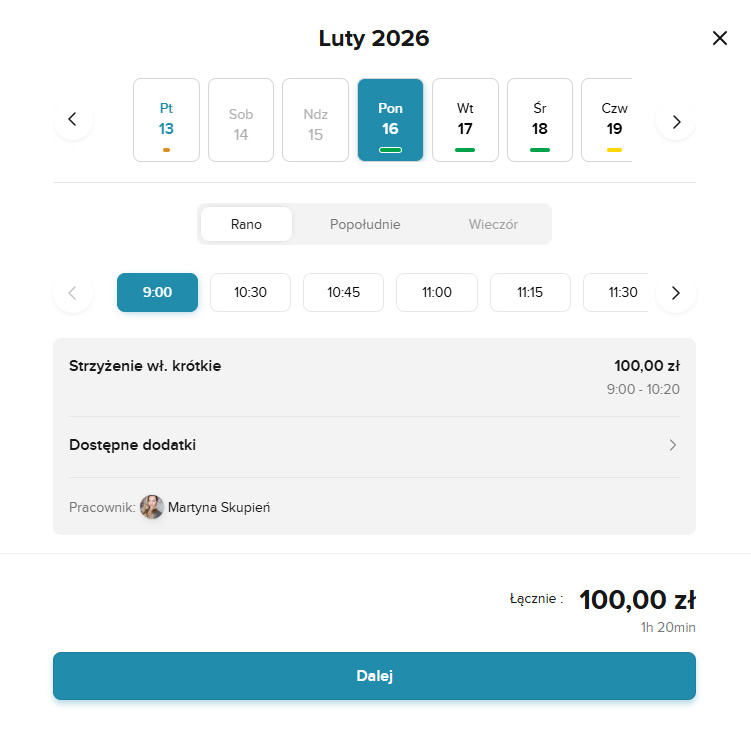Pick the 10:45 time slot
Image resolution: width=751 pixels, height=729 pixels.
click(344, 292)
